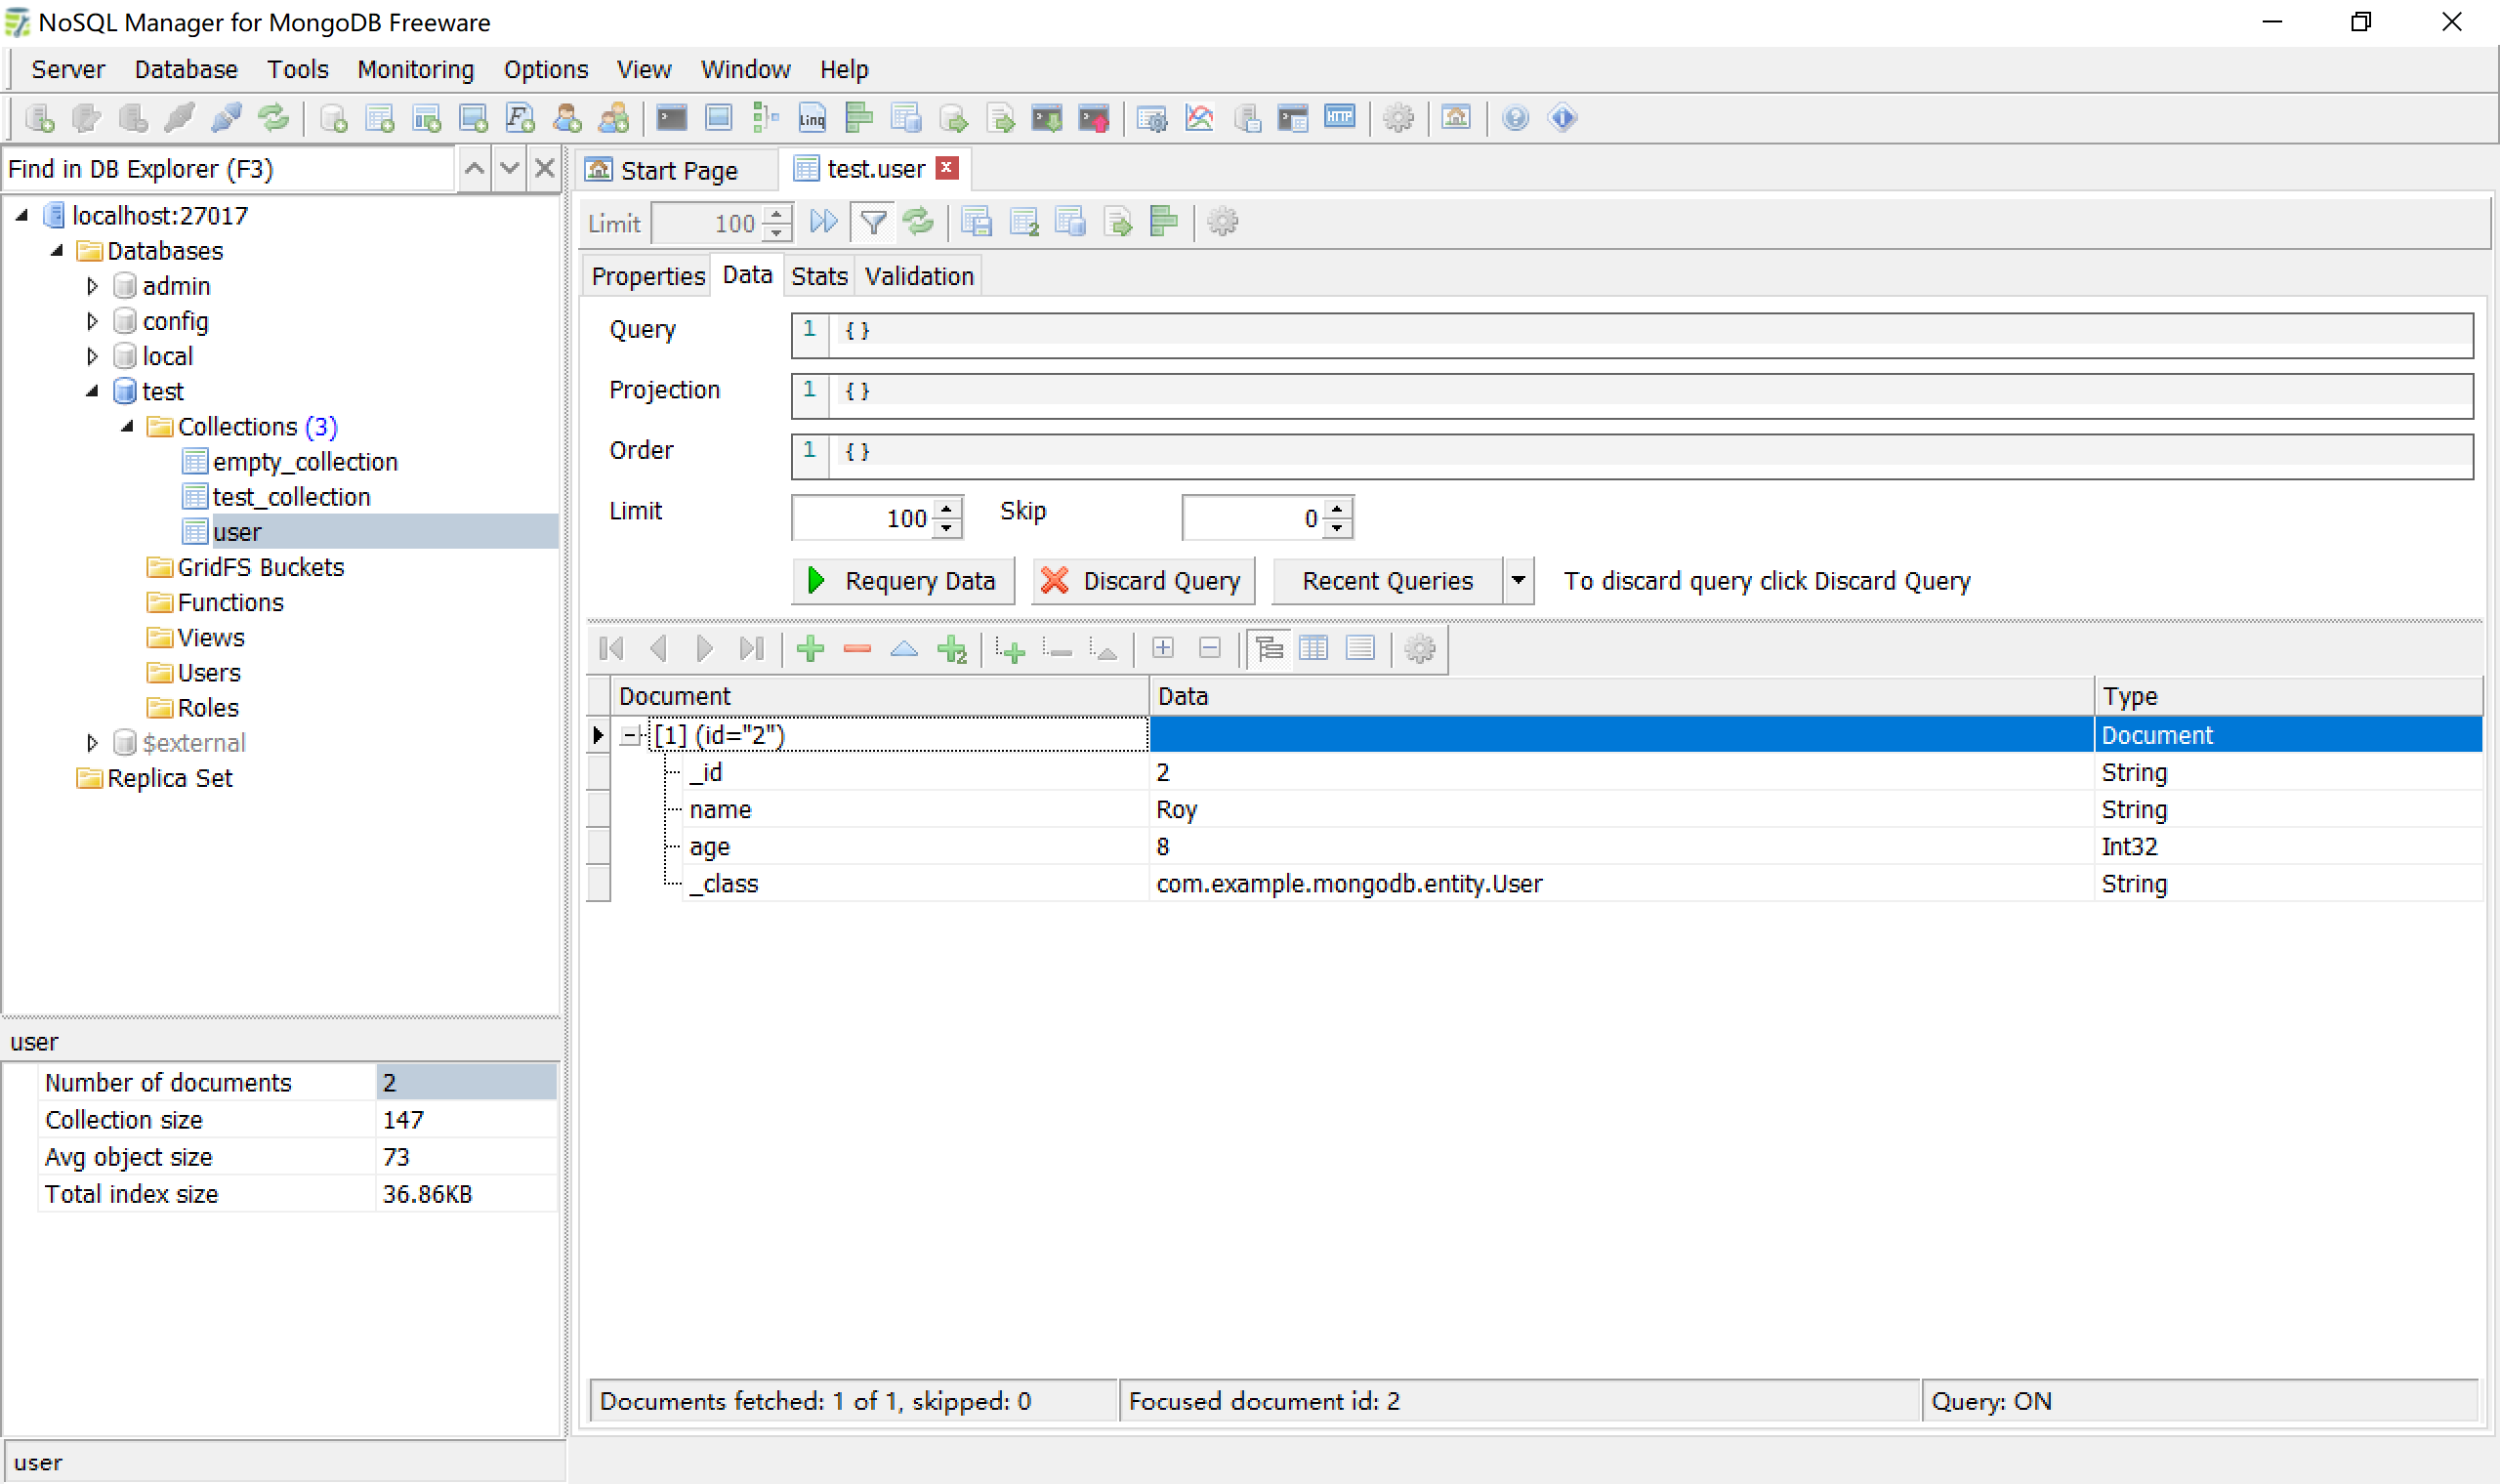Click the green add document plus icon
The image size is (2500, 1484).
pyautogui.click(x=810, y=649)
